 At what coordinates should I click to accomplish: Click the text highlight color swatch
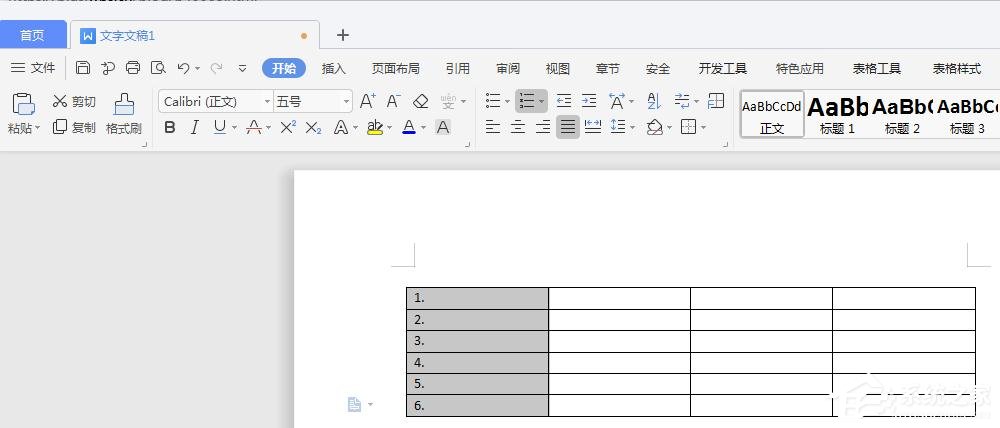coord(373,127)
